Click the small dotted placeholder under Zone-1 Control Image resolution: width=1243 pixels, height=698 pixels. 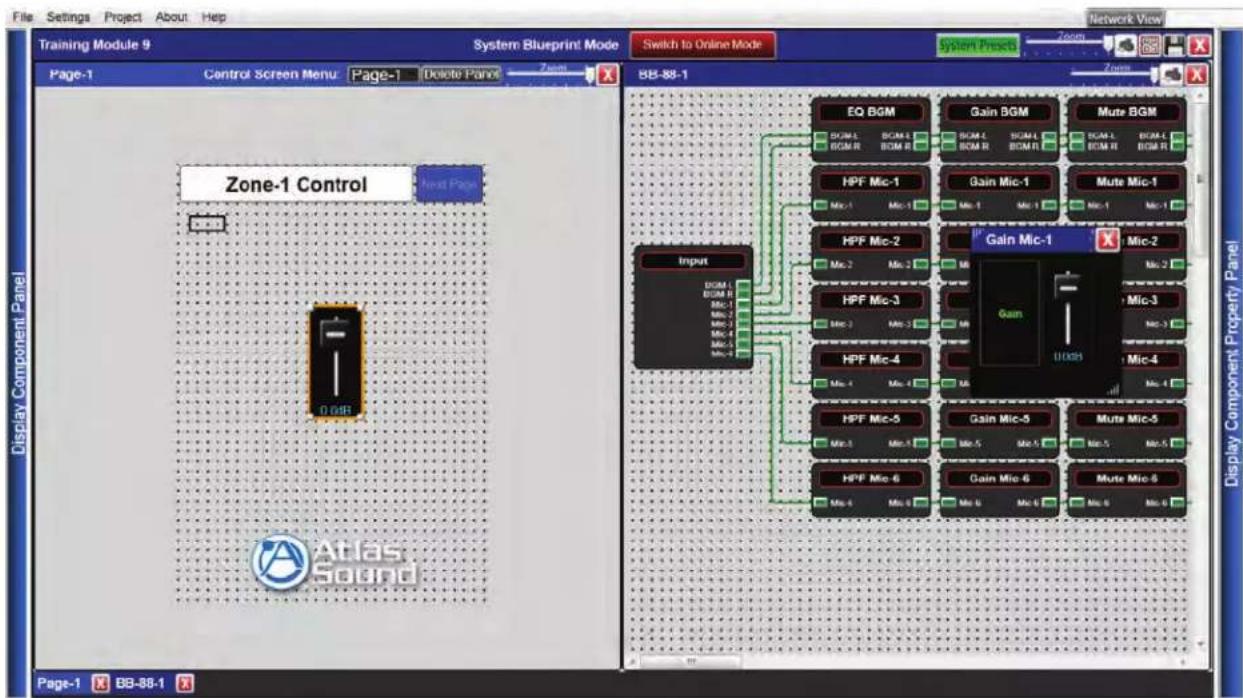pos(207,223)
